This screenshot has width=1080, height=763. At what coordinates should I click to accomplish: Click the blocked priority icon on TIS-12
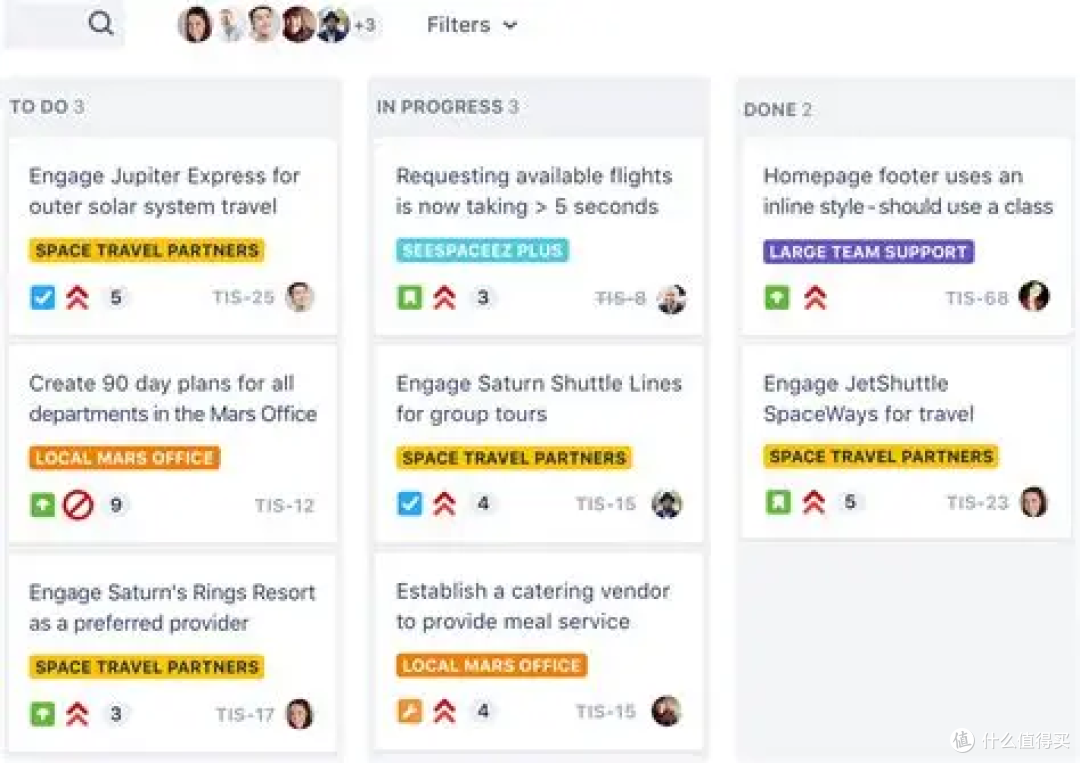pos(78,505)
